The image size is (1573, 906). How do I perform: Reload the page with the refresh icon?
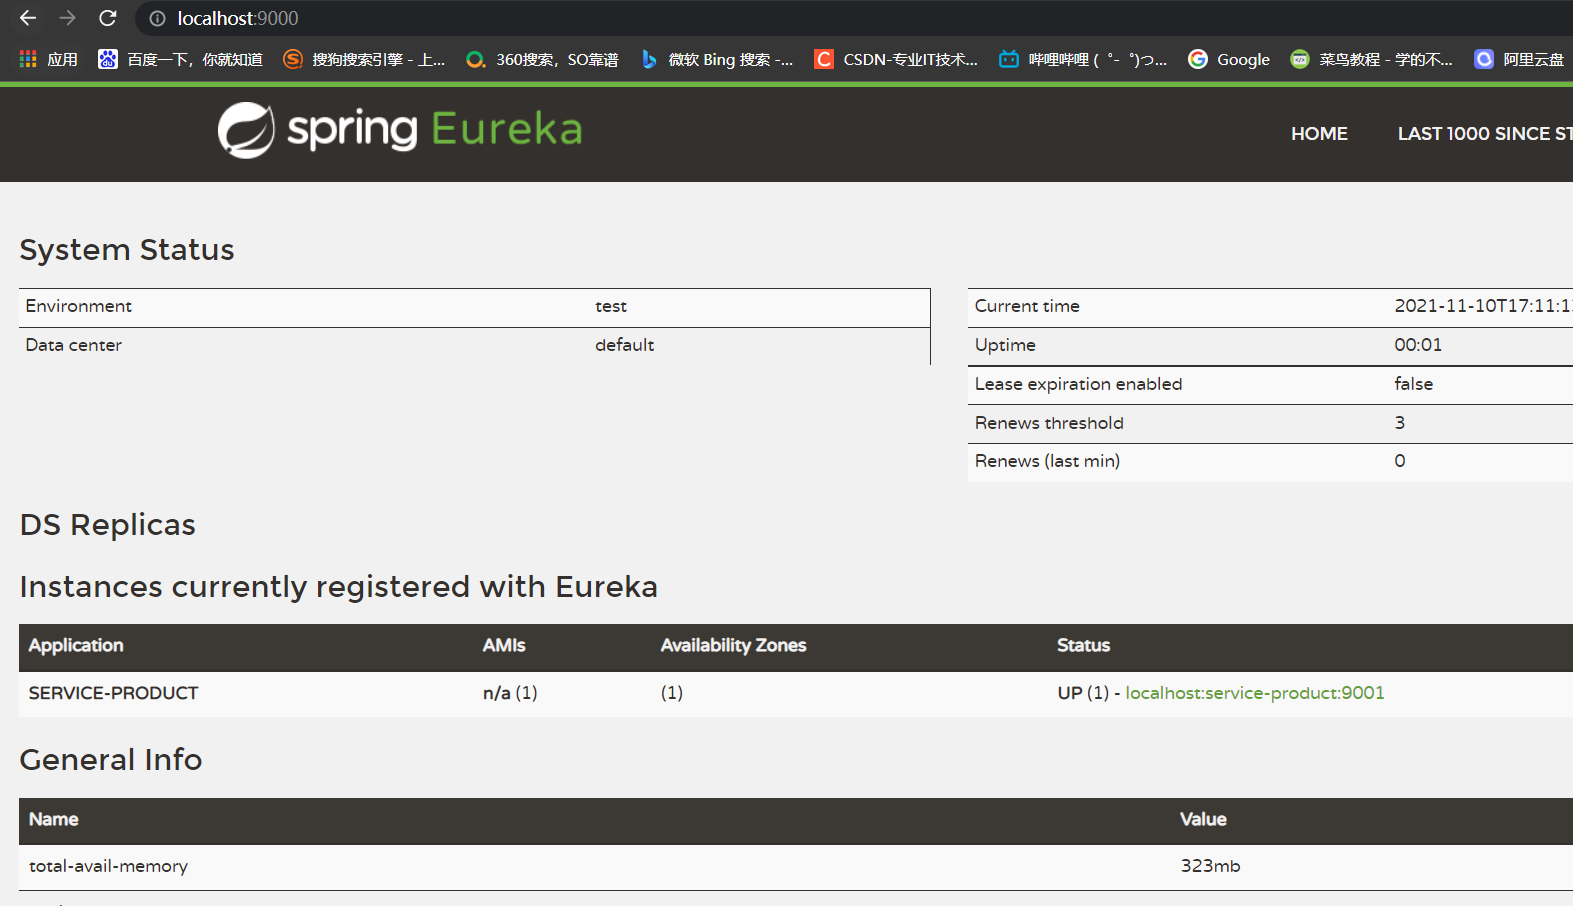108,18
